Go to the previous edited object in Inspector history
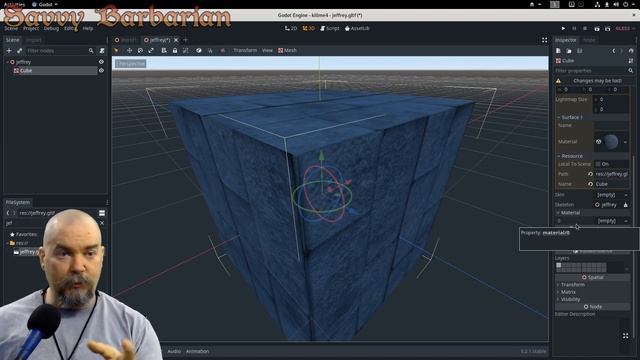640x360 pixels. 613,51
